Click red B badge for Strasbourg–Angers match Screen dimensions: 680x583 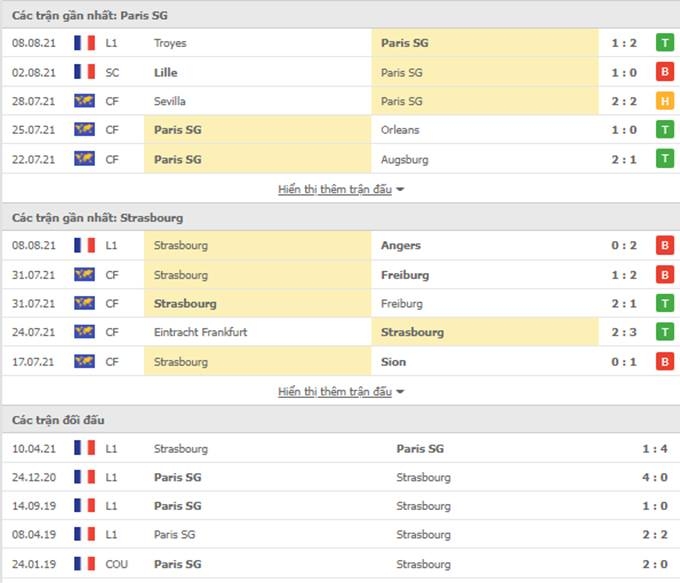pos(665,246)
